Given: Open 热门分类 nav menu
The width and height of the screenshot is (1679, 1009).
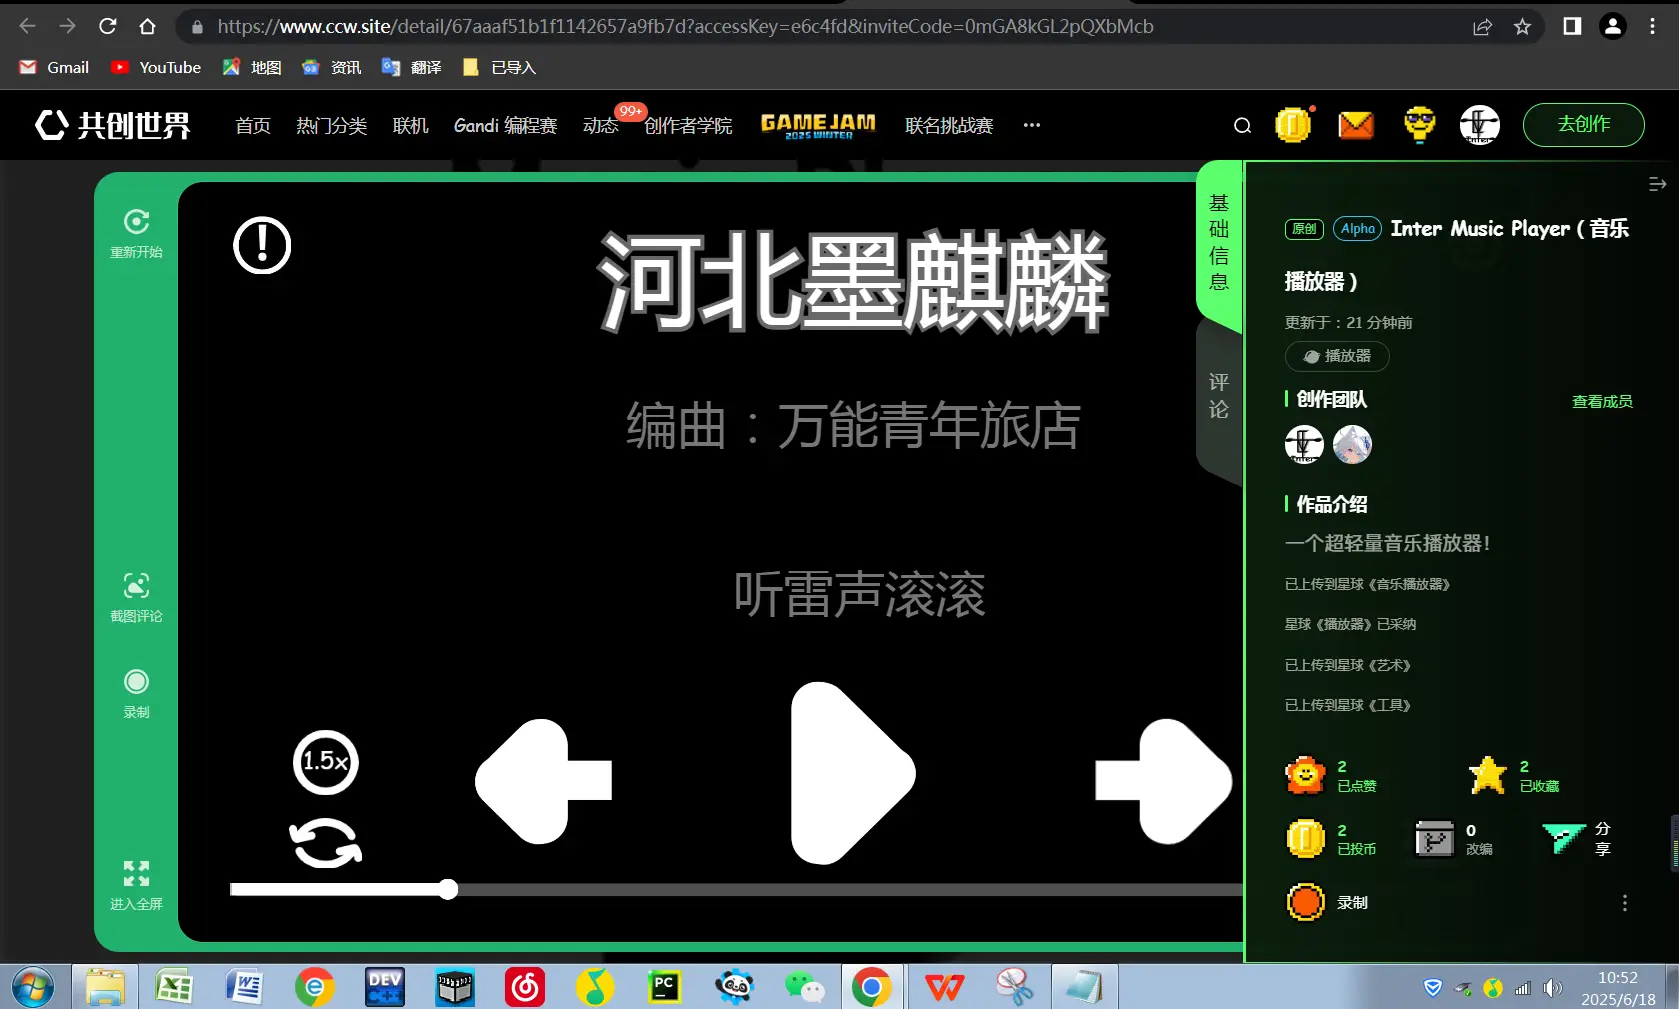Looking at the screenshot, I should point(332,125).
